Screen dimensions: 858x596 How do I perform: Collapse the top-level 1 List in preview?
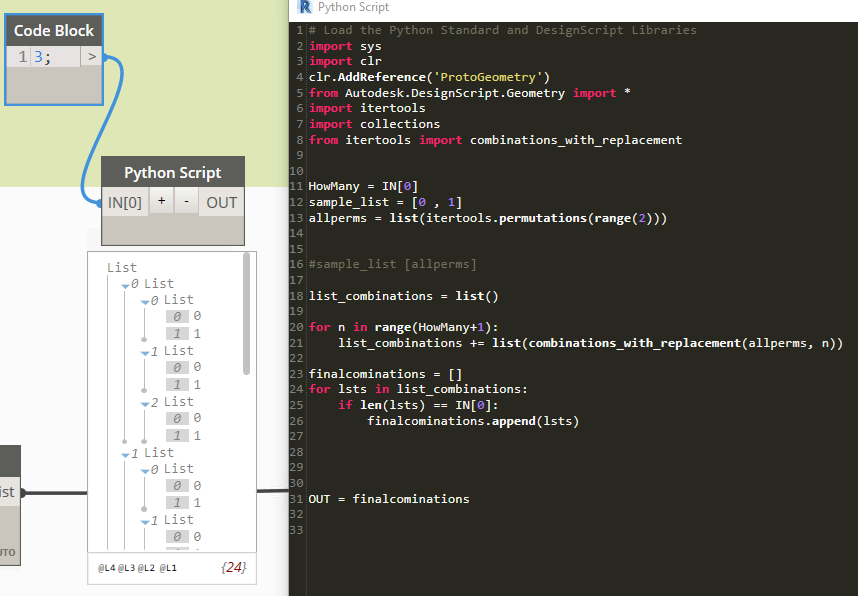click(x=125, y=454)
